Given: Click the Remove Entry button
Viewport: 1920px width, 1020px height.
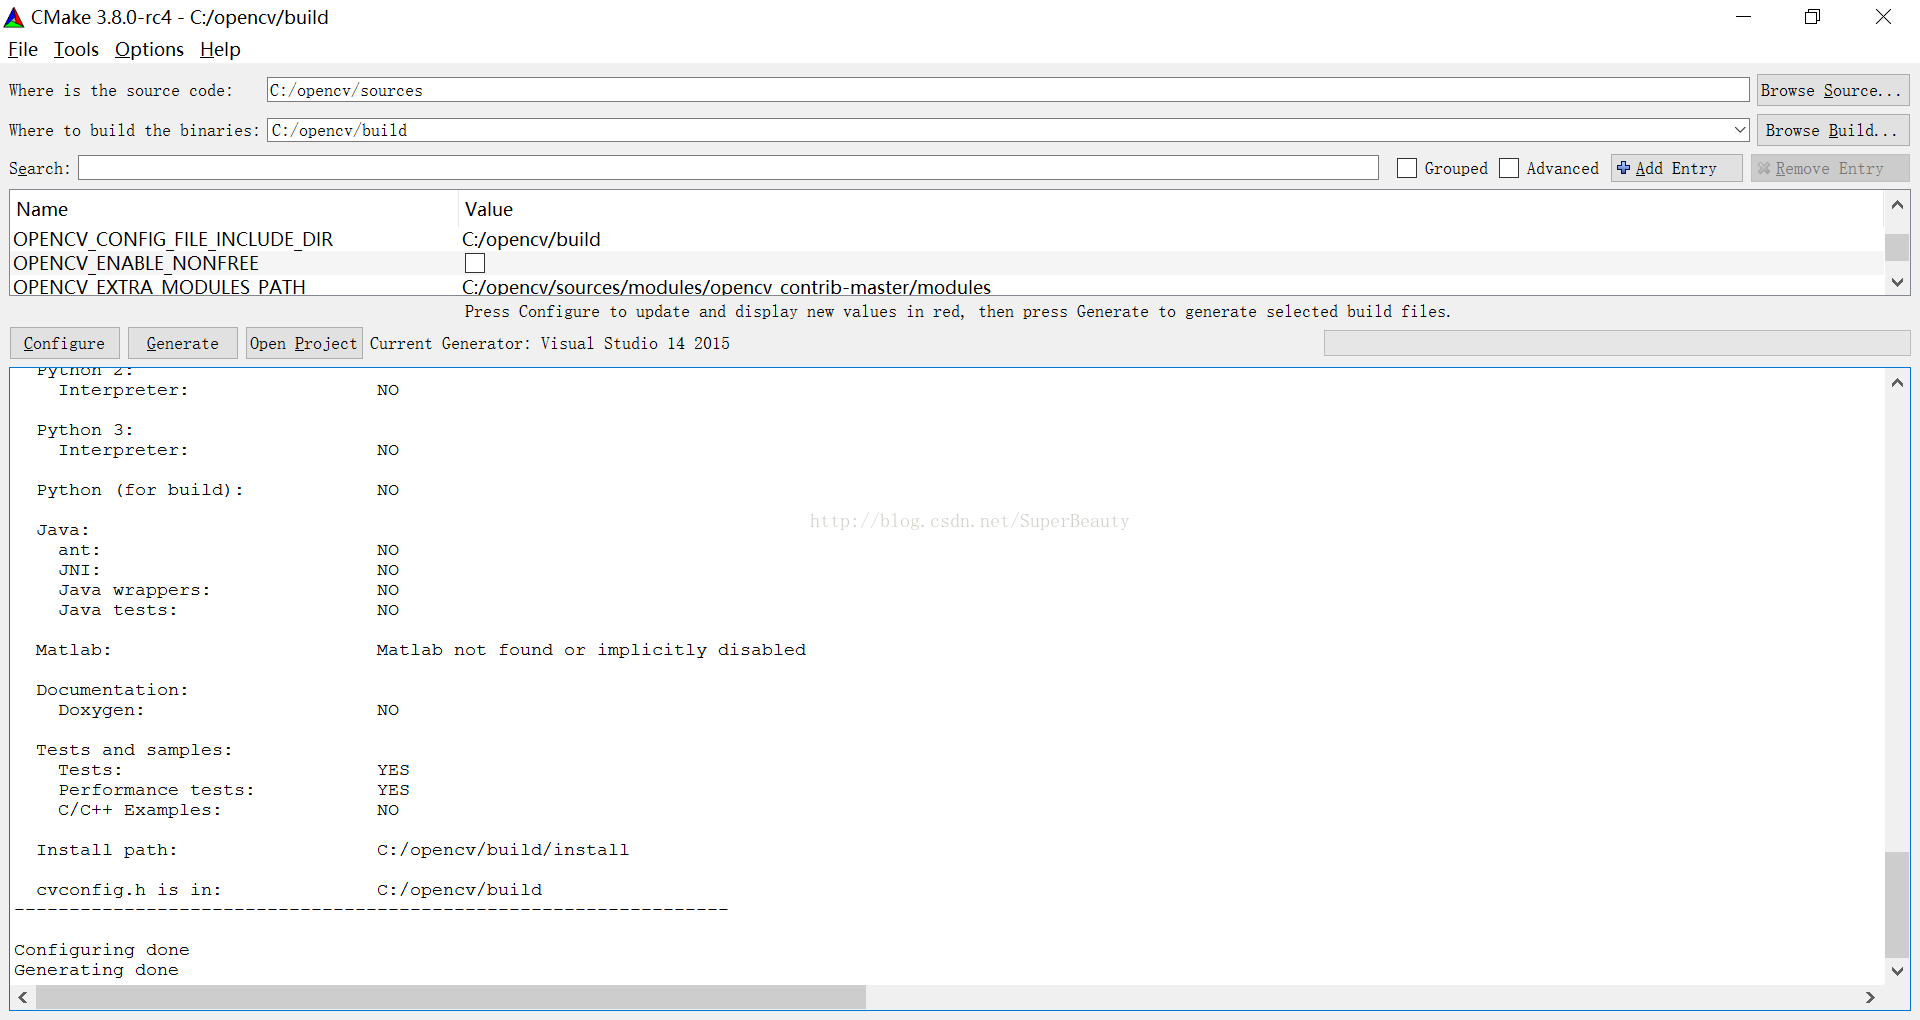Looking at the screenshot, I should 1829,168.
